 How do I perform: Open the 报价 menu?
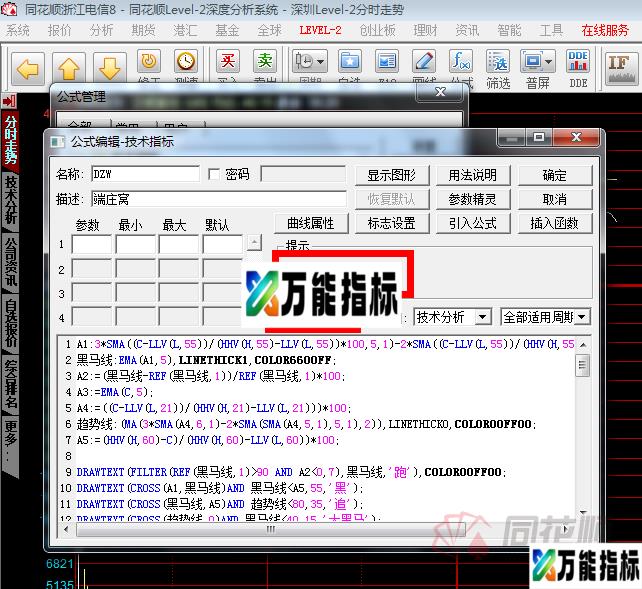[59, 30]
